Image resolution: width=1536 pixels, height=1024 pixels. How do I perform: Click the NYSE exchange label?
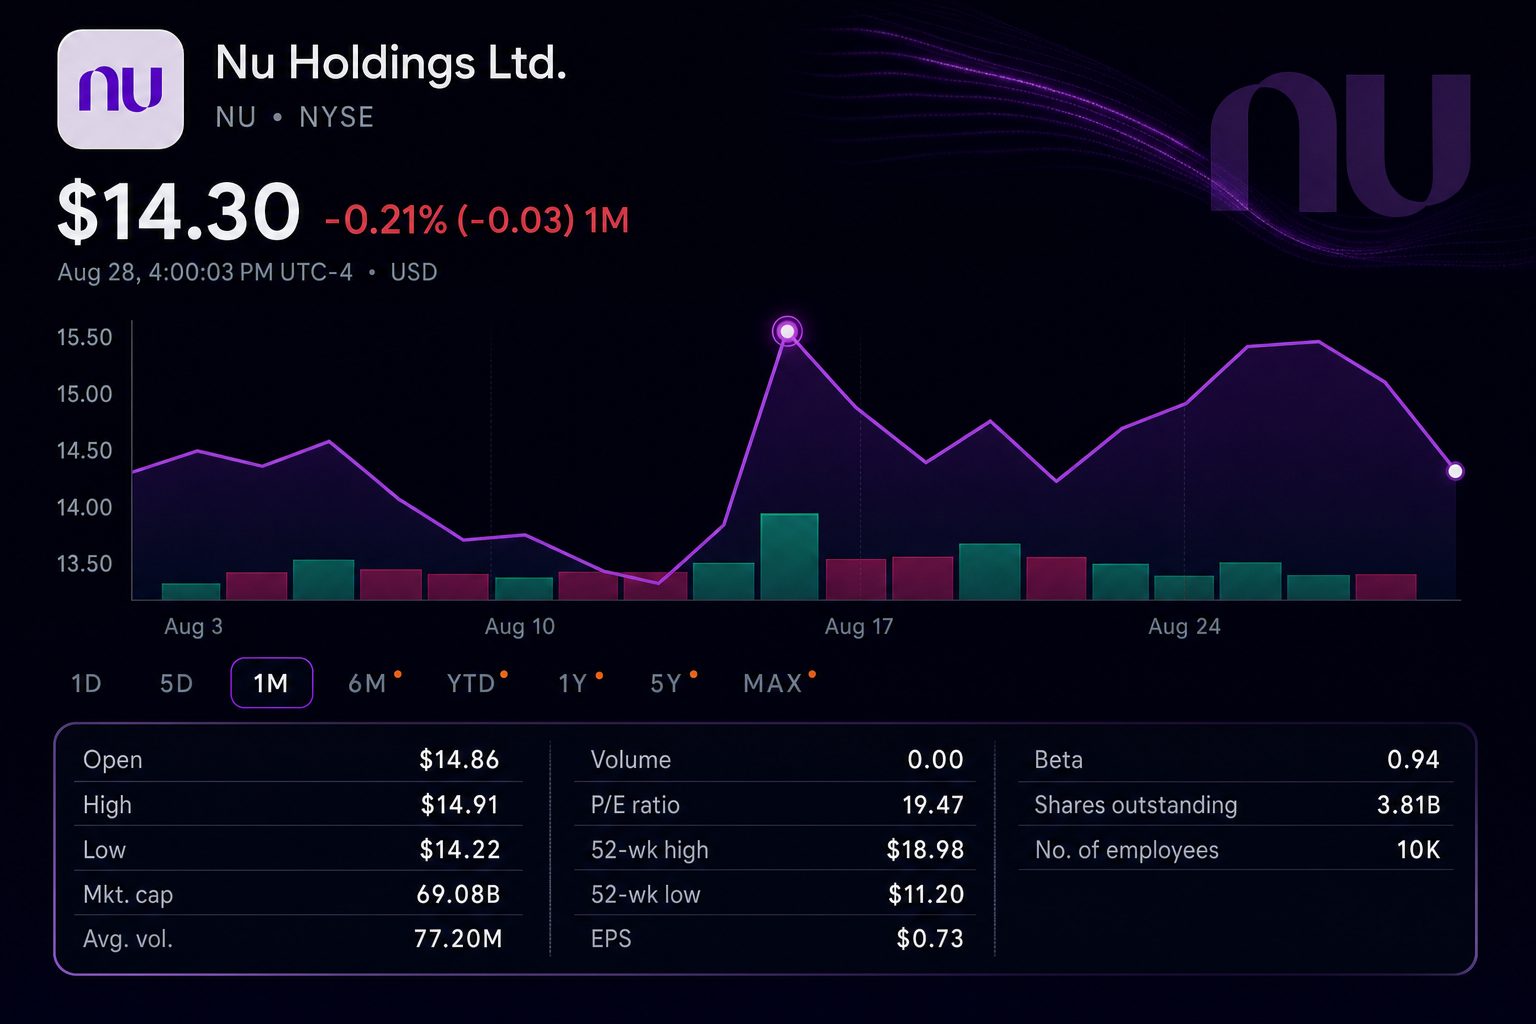coord(336,118)
